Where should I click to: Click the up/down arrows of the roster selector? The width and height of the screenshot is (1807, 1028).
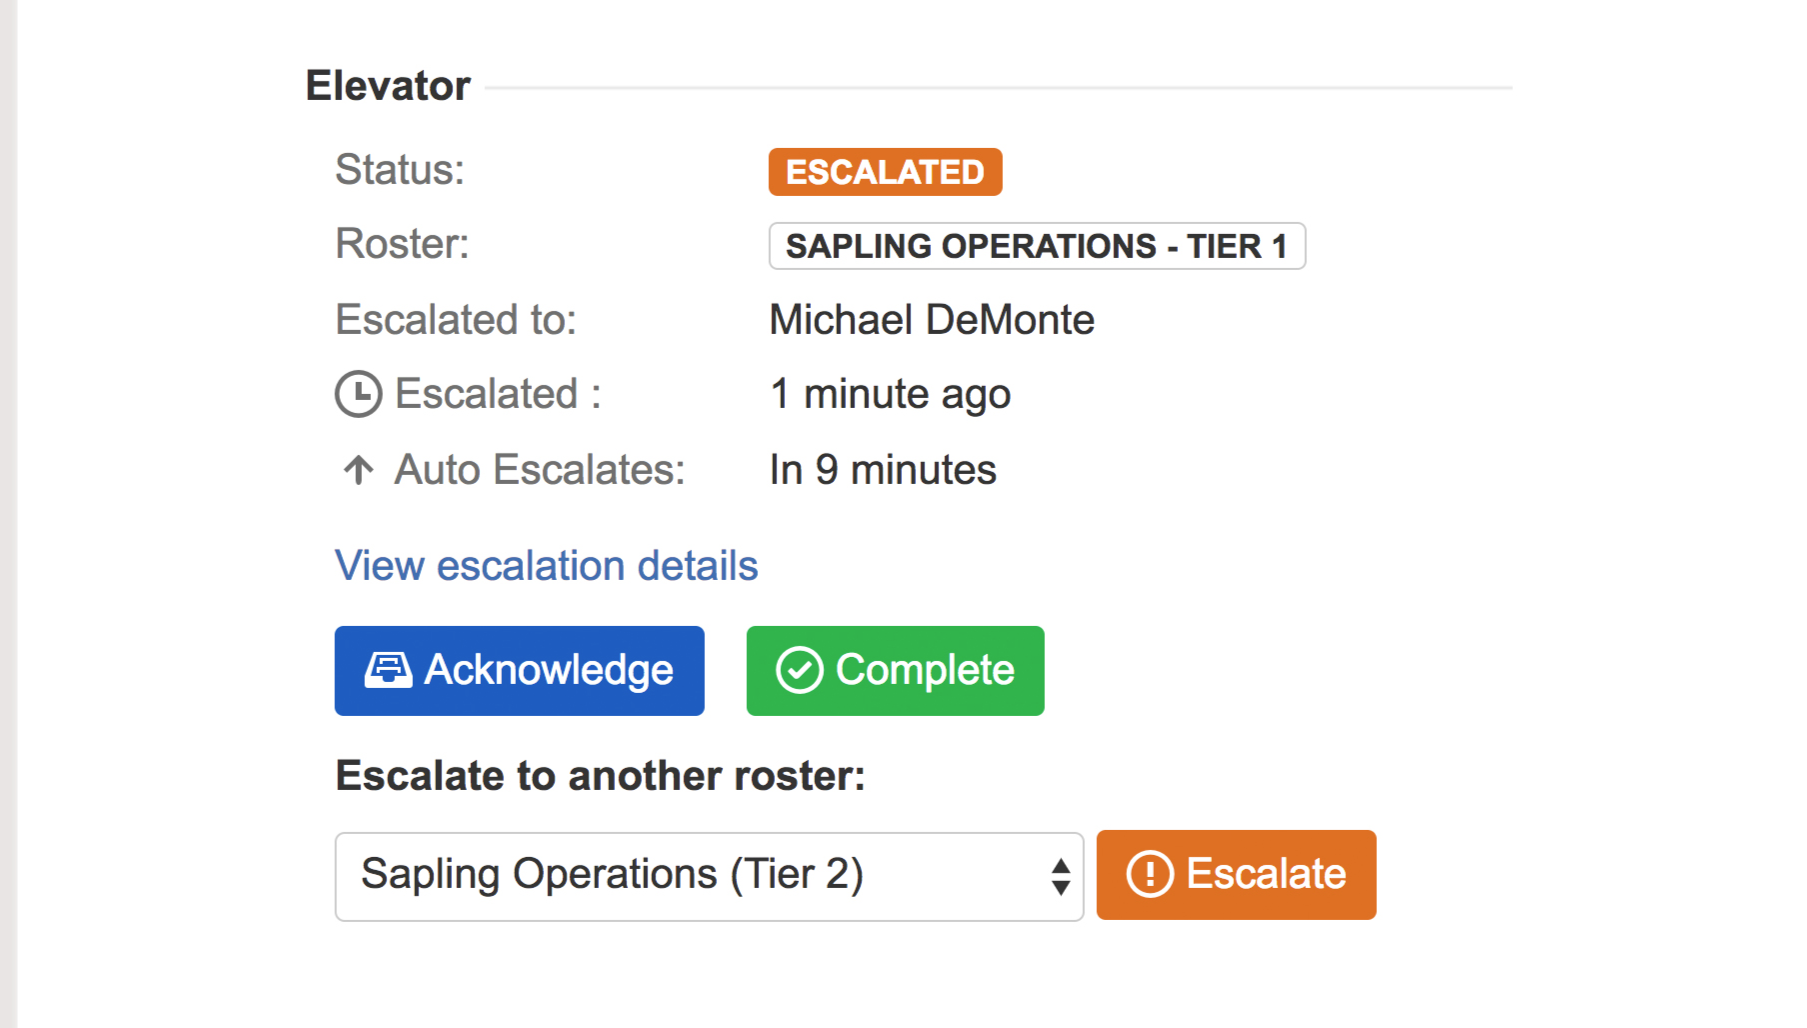[1061, 877]
